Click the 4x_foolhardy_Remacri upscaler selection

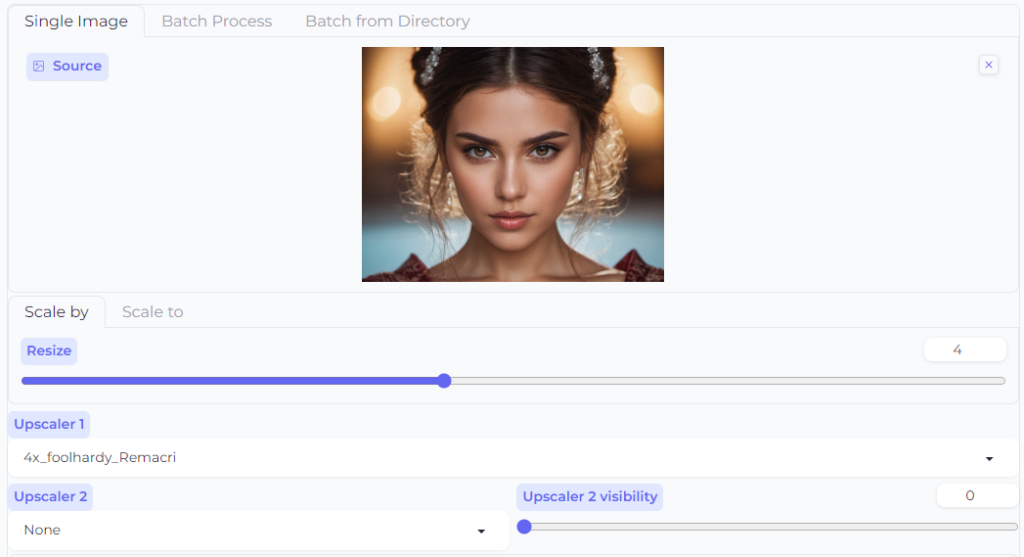tap(513, 458)
